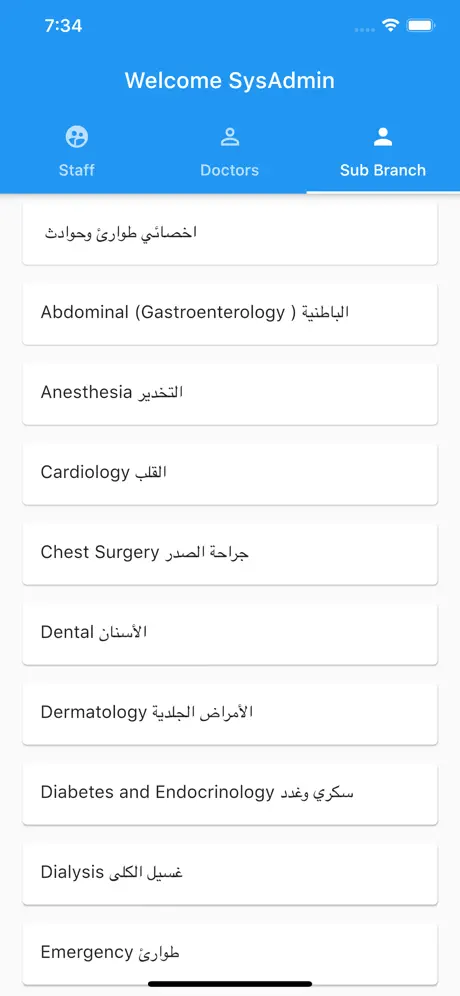
Task: Choose the Dental sub branch
Action: point(230,634)
